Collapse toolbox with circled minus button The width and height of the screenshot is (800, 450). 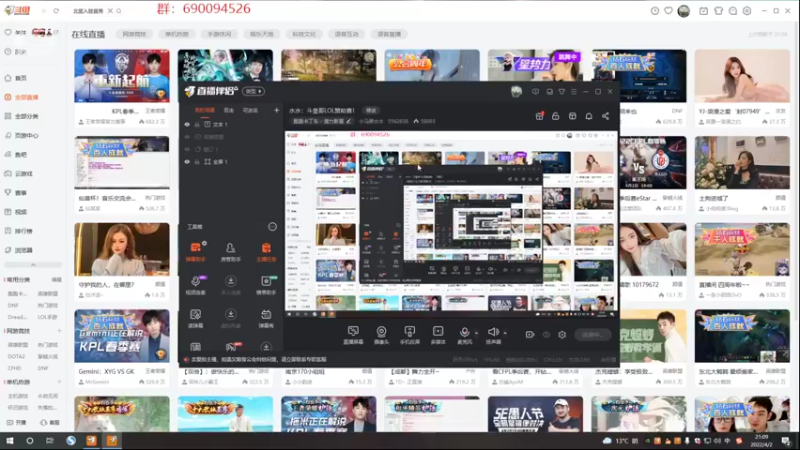[272, 227]
